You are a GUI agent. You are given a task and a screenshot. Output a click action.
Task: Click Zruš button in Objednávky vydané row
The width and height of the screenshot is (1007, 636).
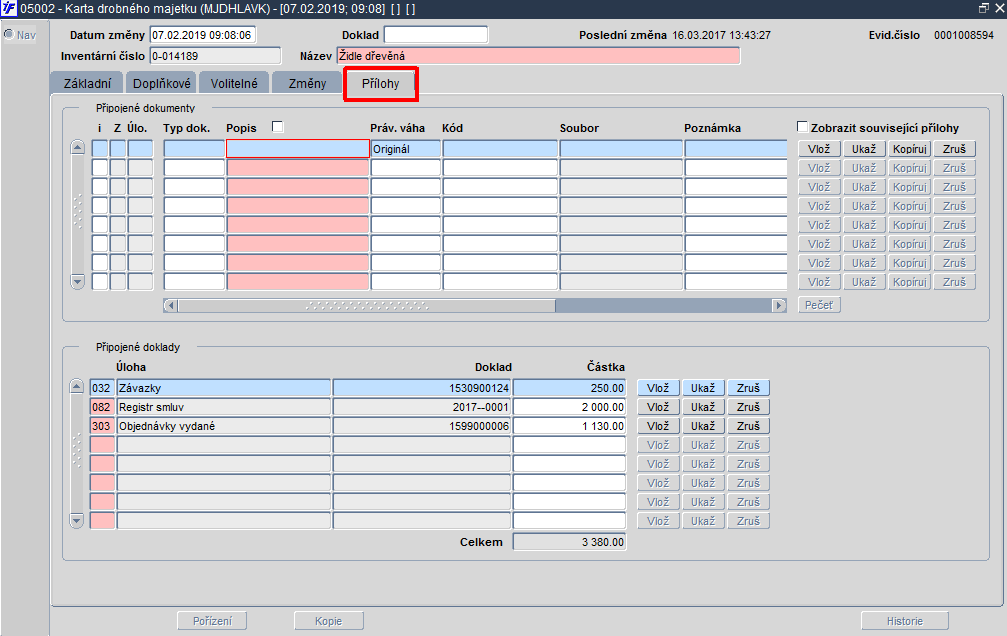pos(748,426)
